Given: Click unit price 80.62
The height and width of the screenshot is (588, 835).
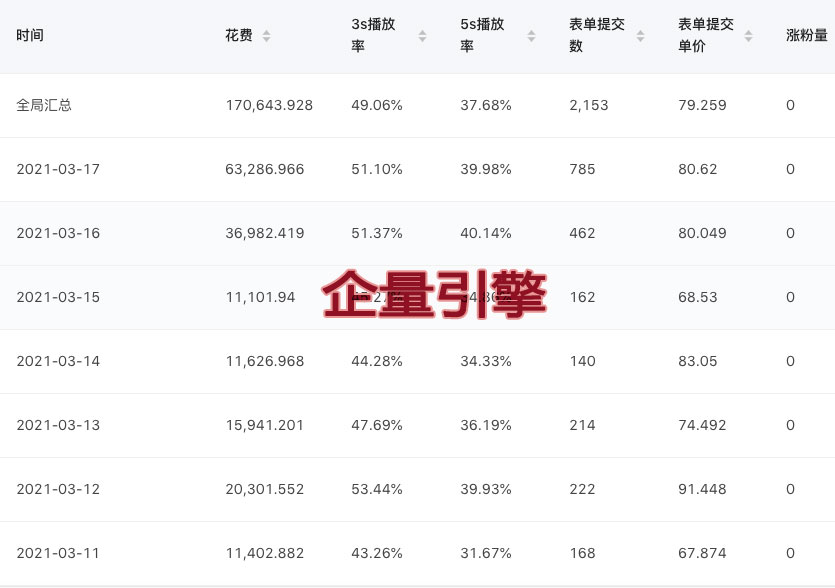Looking at the screenshot, I should pyautogui.click(x=698, y=169).
